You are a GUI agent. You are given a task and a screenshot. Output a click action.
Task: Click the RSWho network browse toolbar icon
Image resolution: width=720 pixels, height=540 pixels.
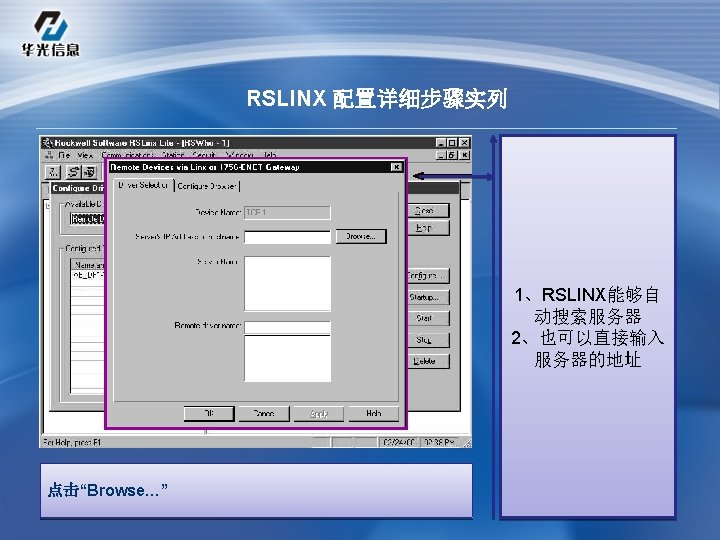coord(53,172)
